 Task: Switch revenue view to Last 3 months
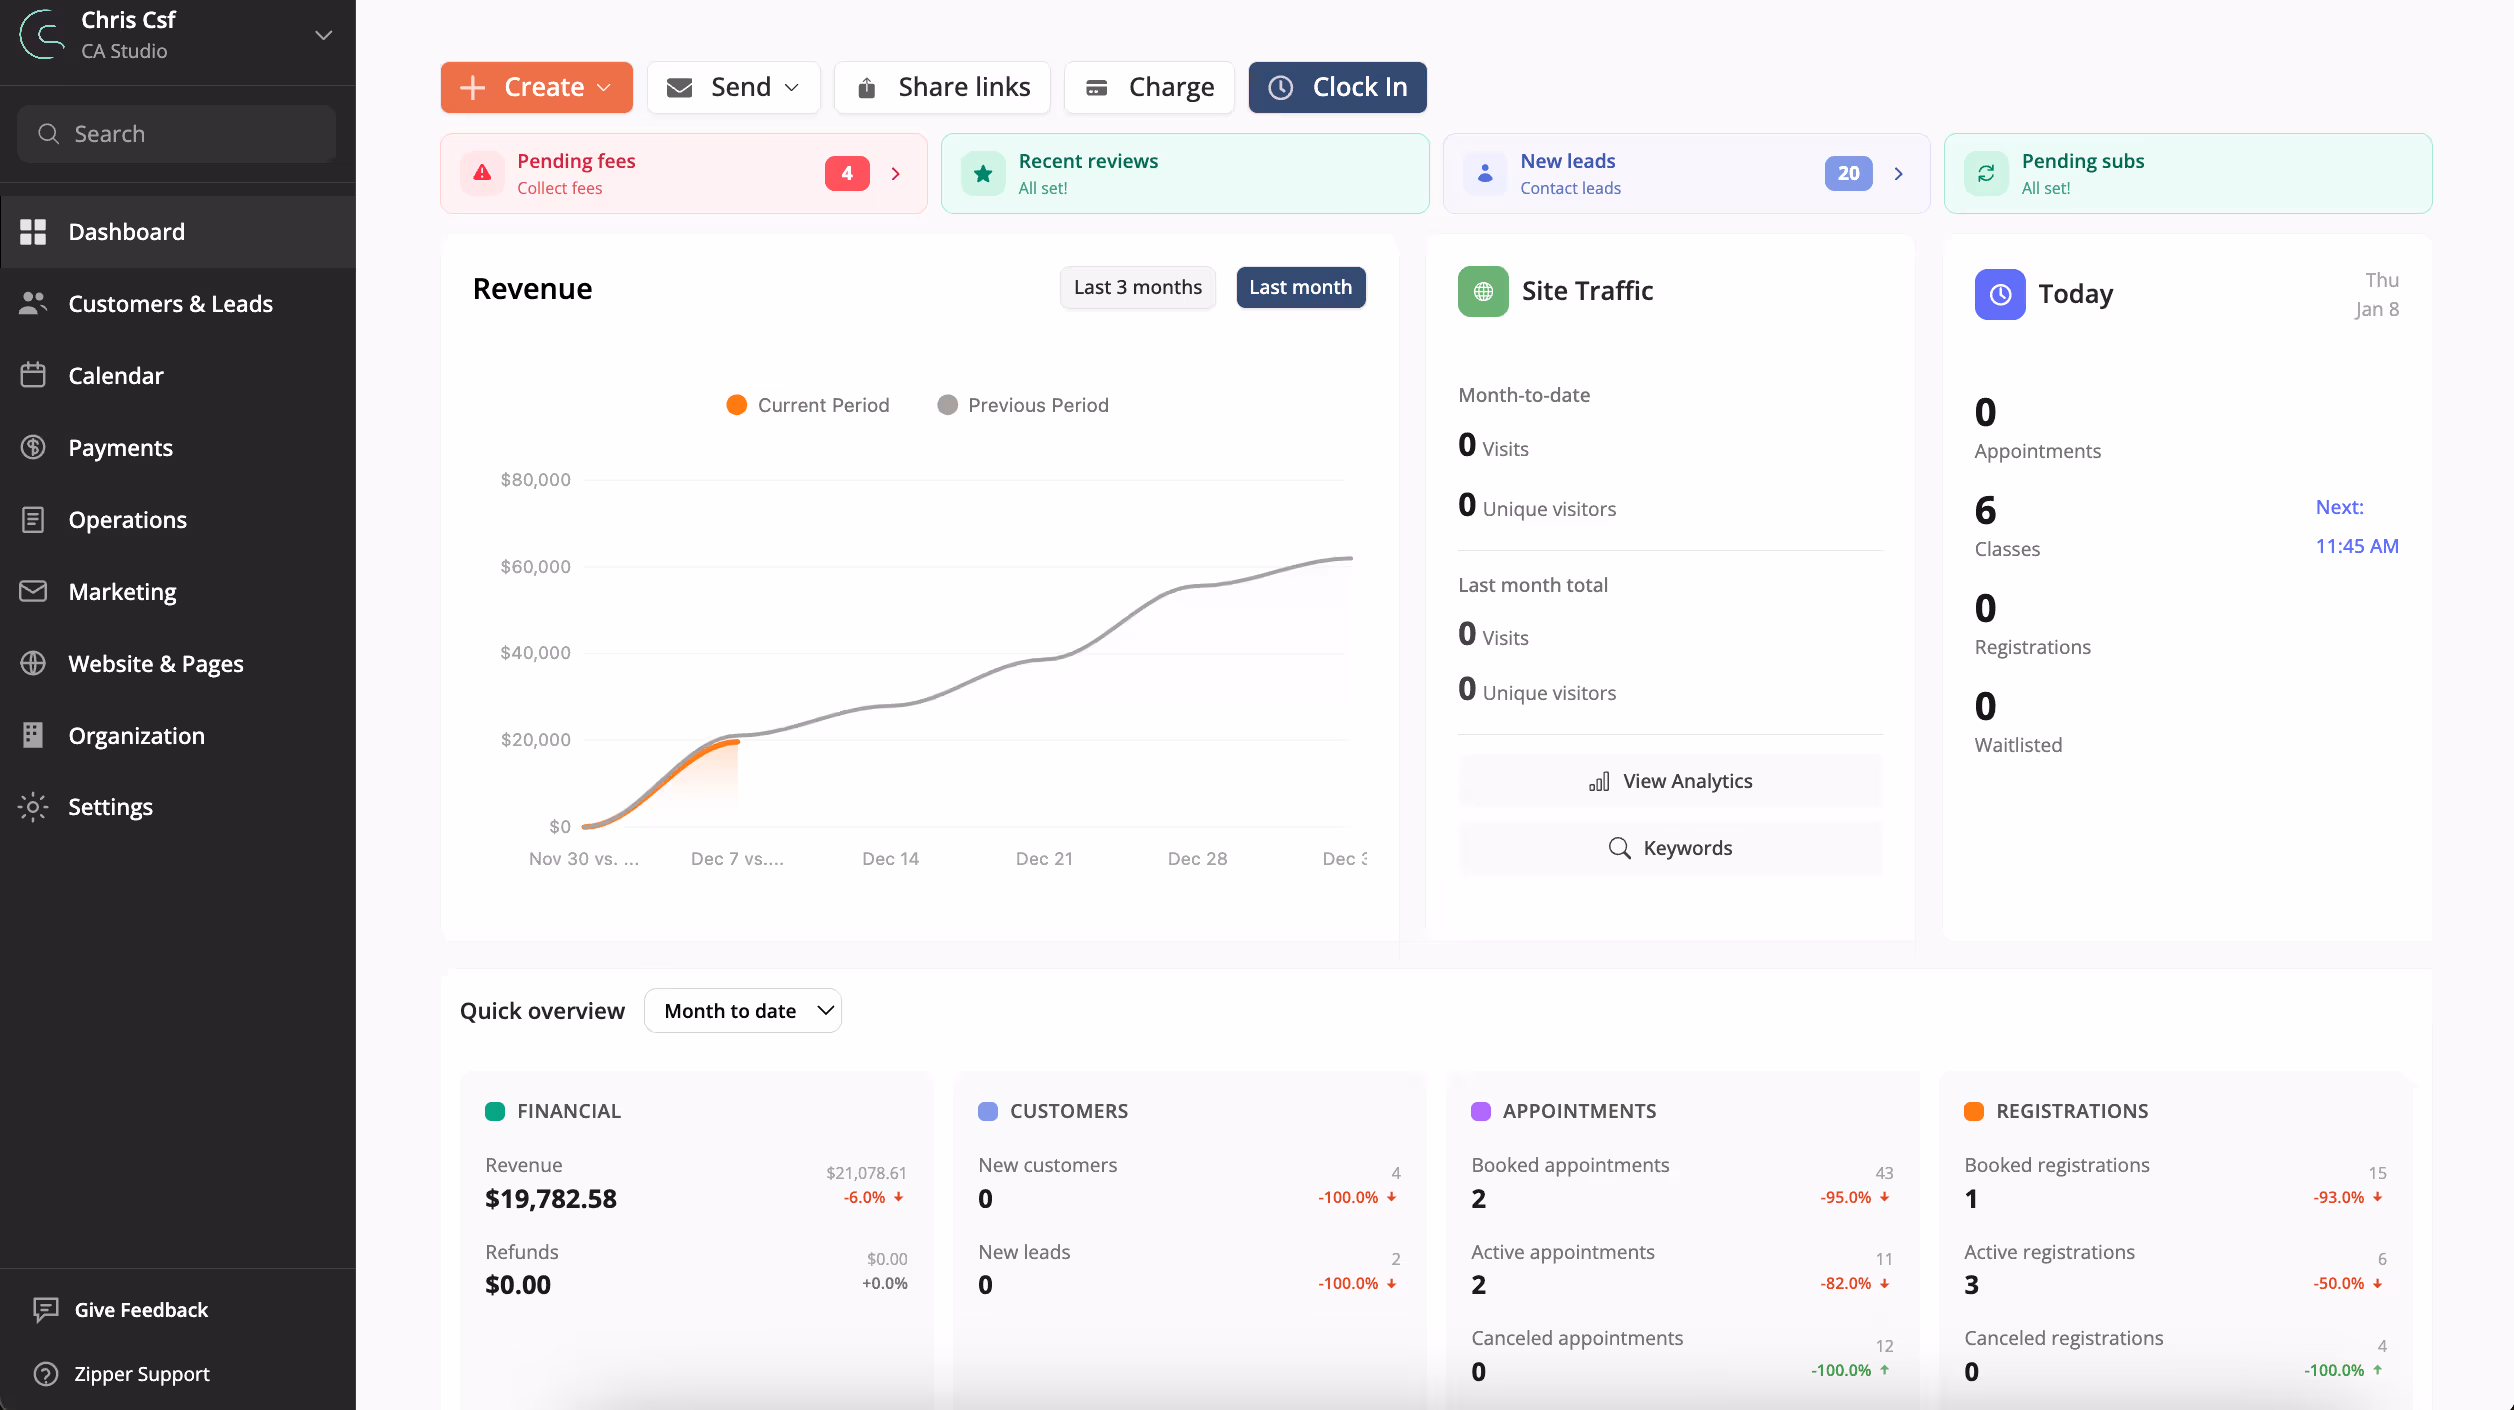1137,287
